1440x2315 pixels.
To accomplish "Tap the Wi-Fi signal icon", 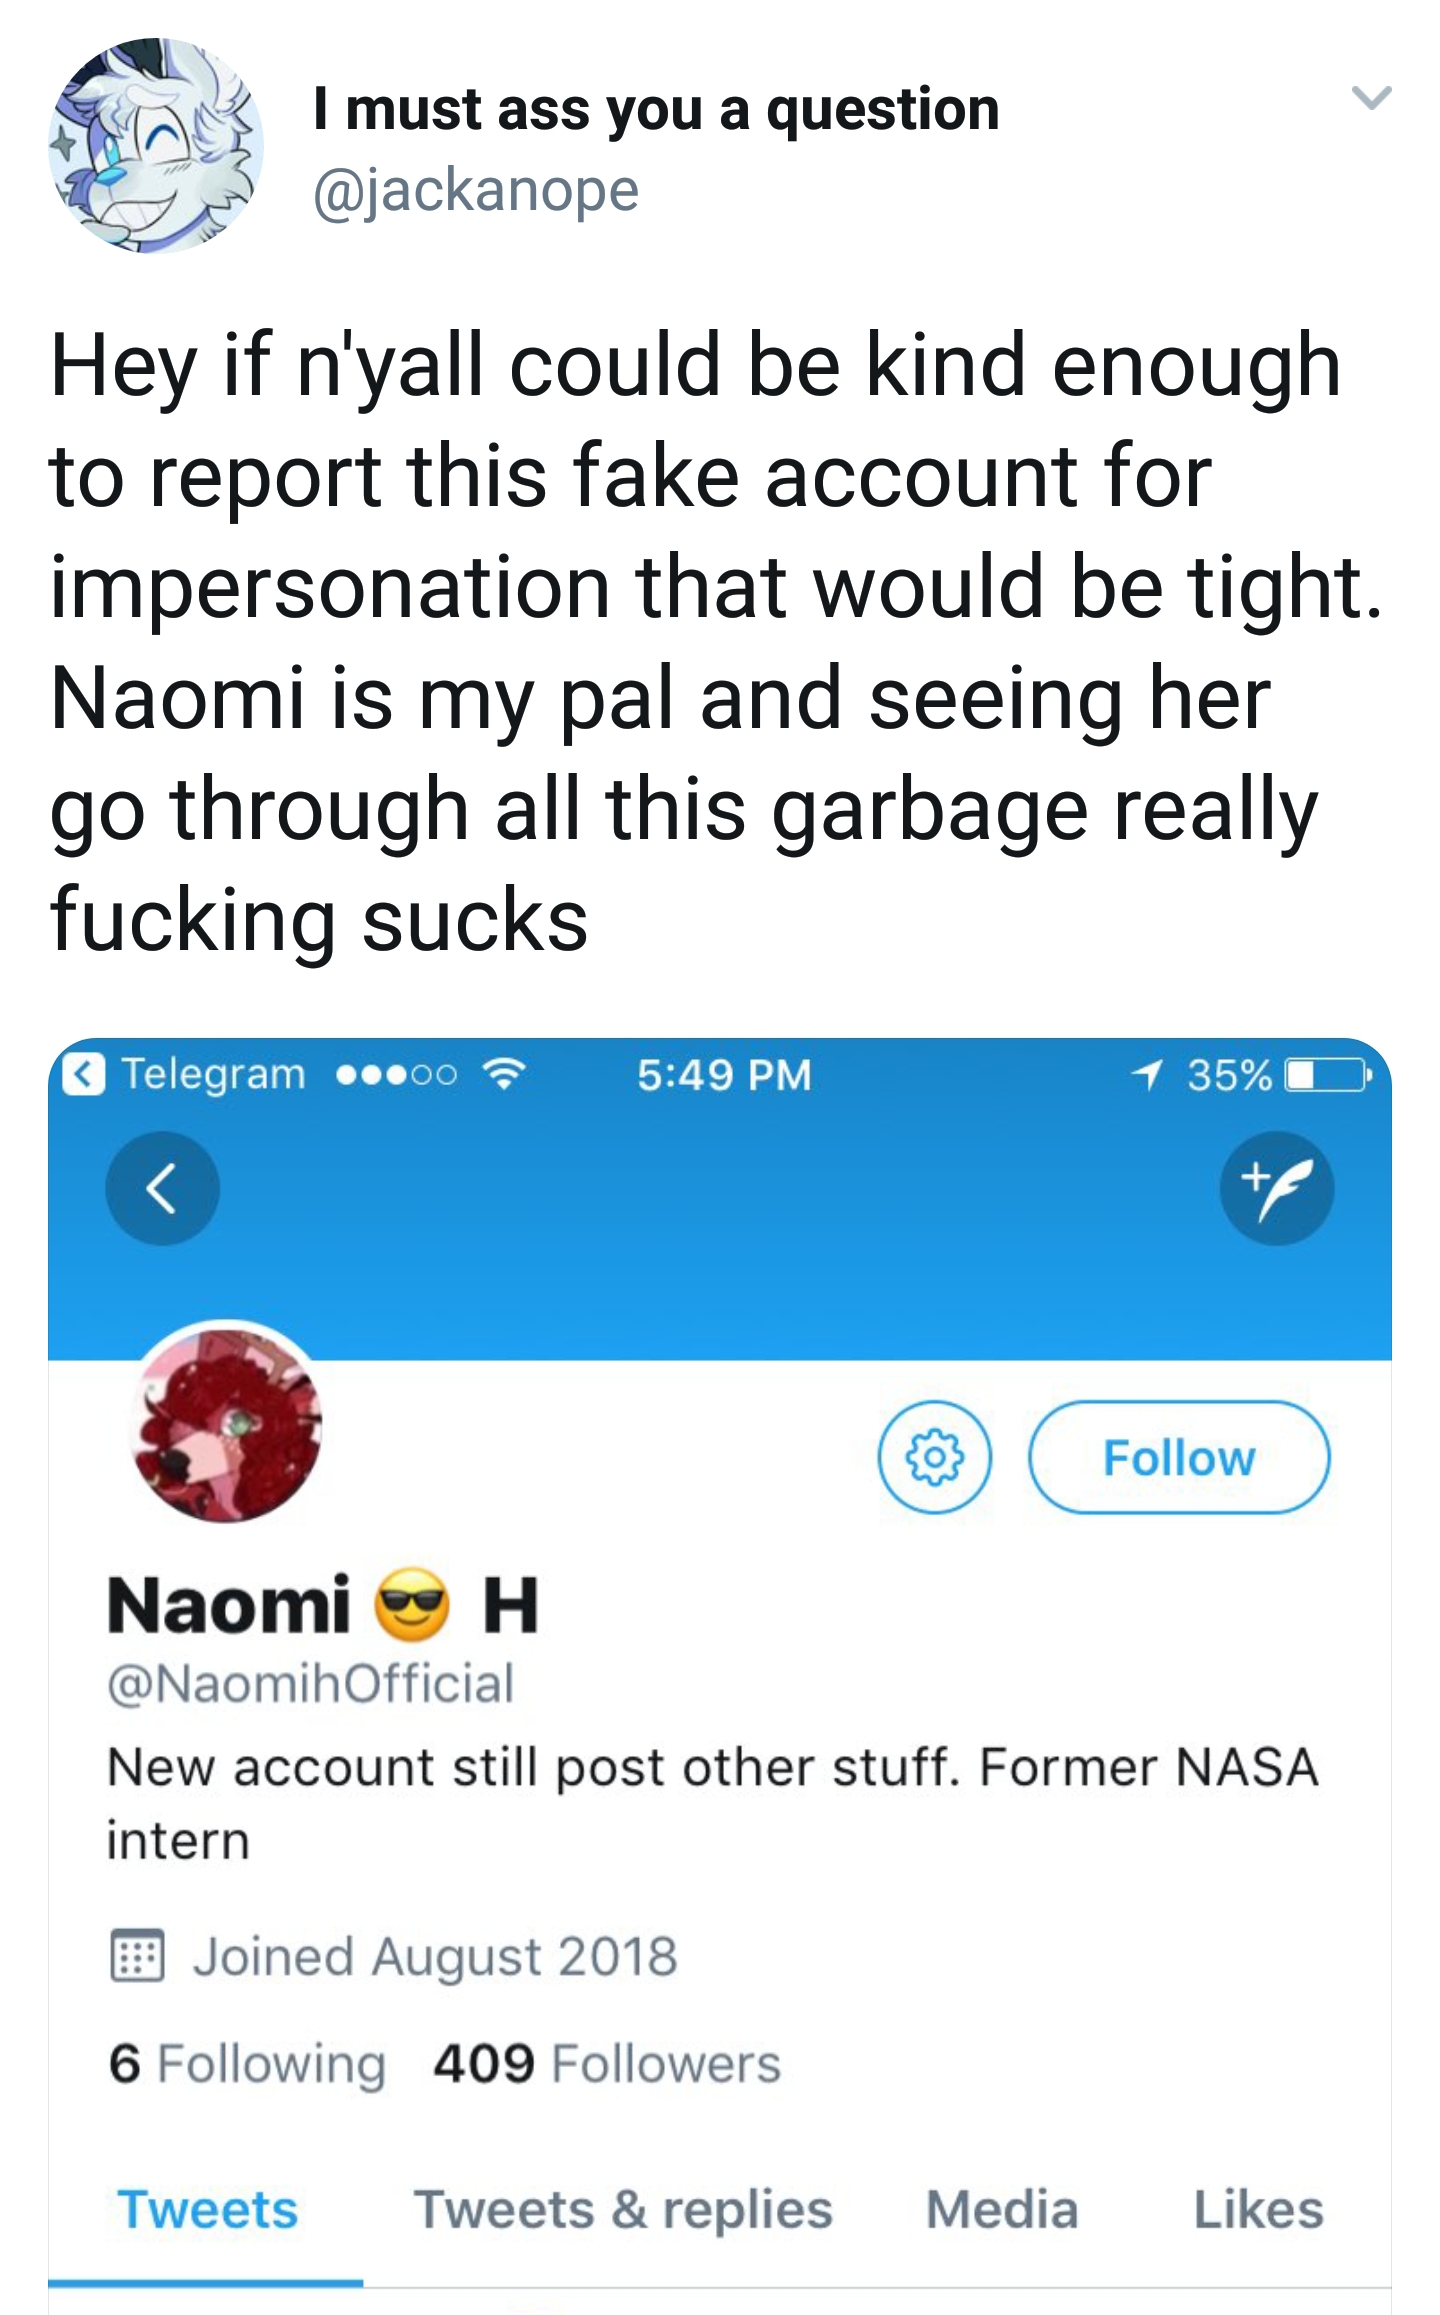I will pyautogui.click(x=503, y=1075).
